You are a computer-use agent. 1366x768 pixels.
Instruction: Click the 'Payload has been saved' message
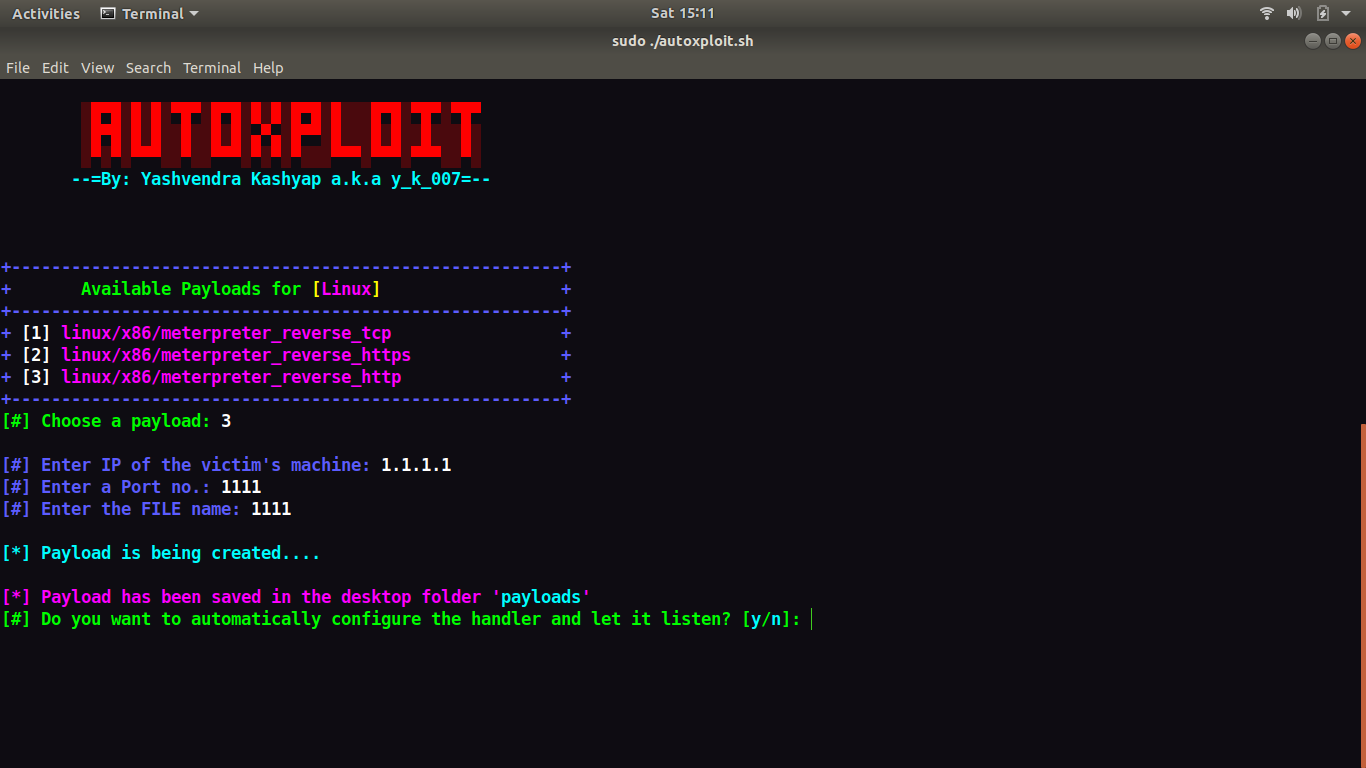[x=297, y=597]
